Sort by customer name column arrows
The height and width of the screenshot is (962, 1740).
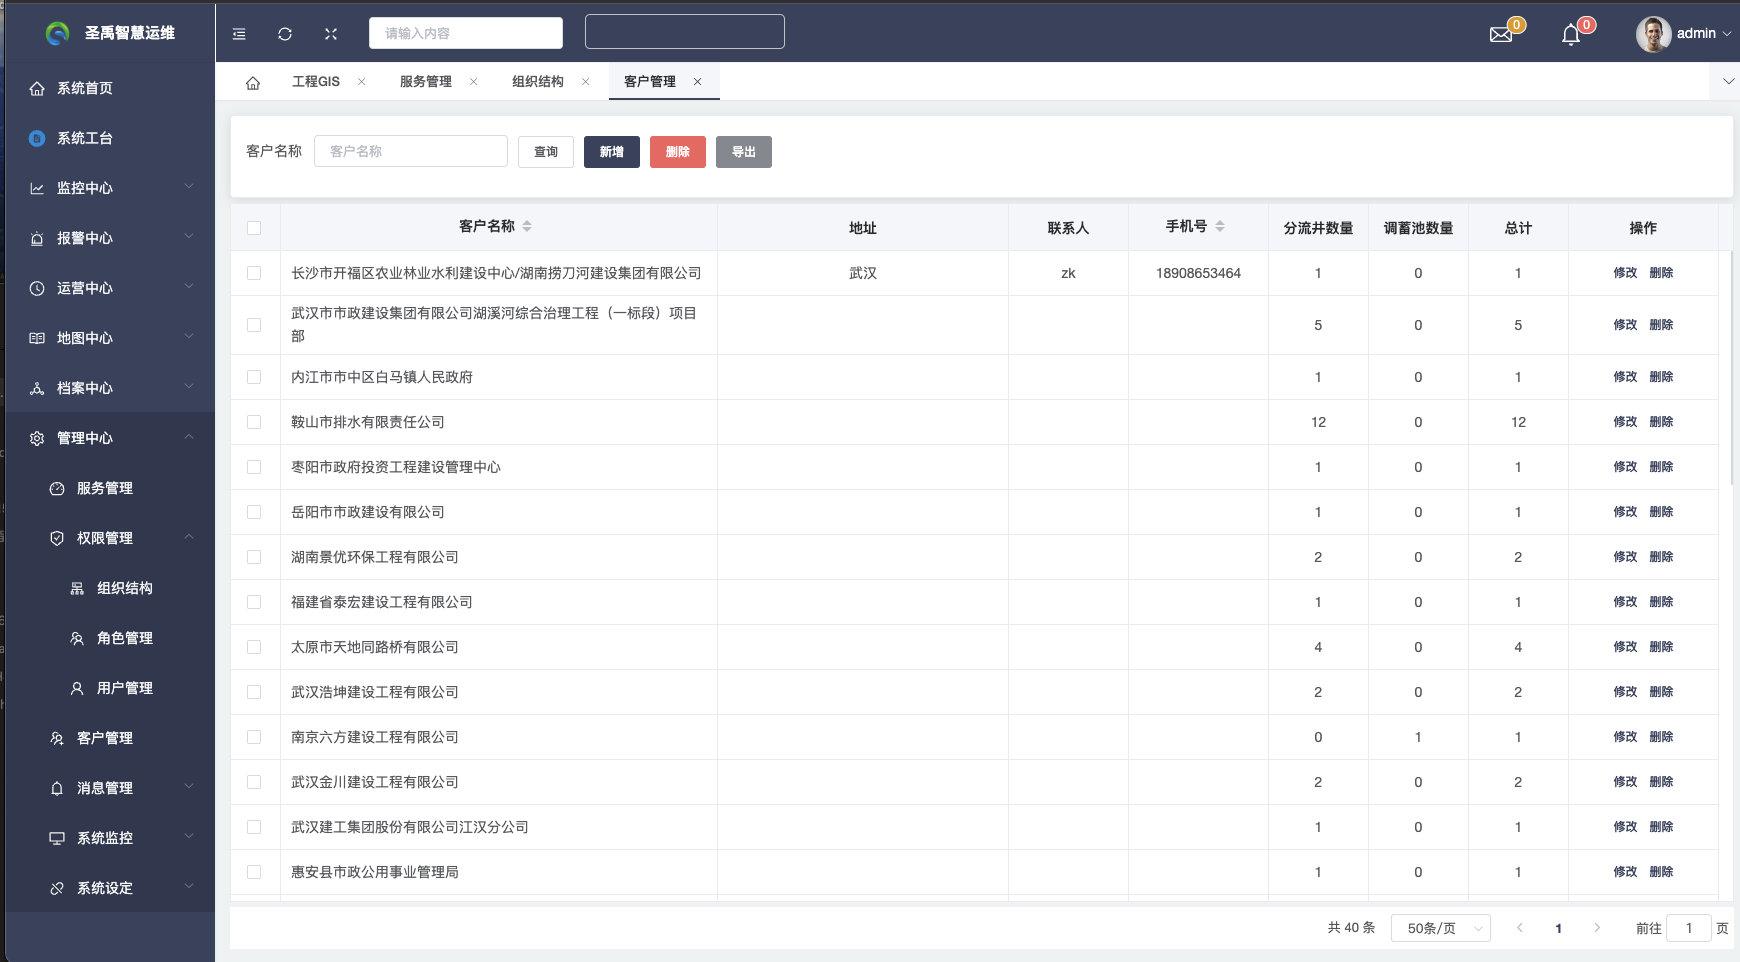coord(527,227)
